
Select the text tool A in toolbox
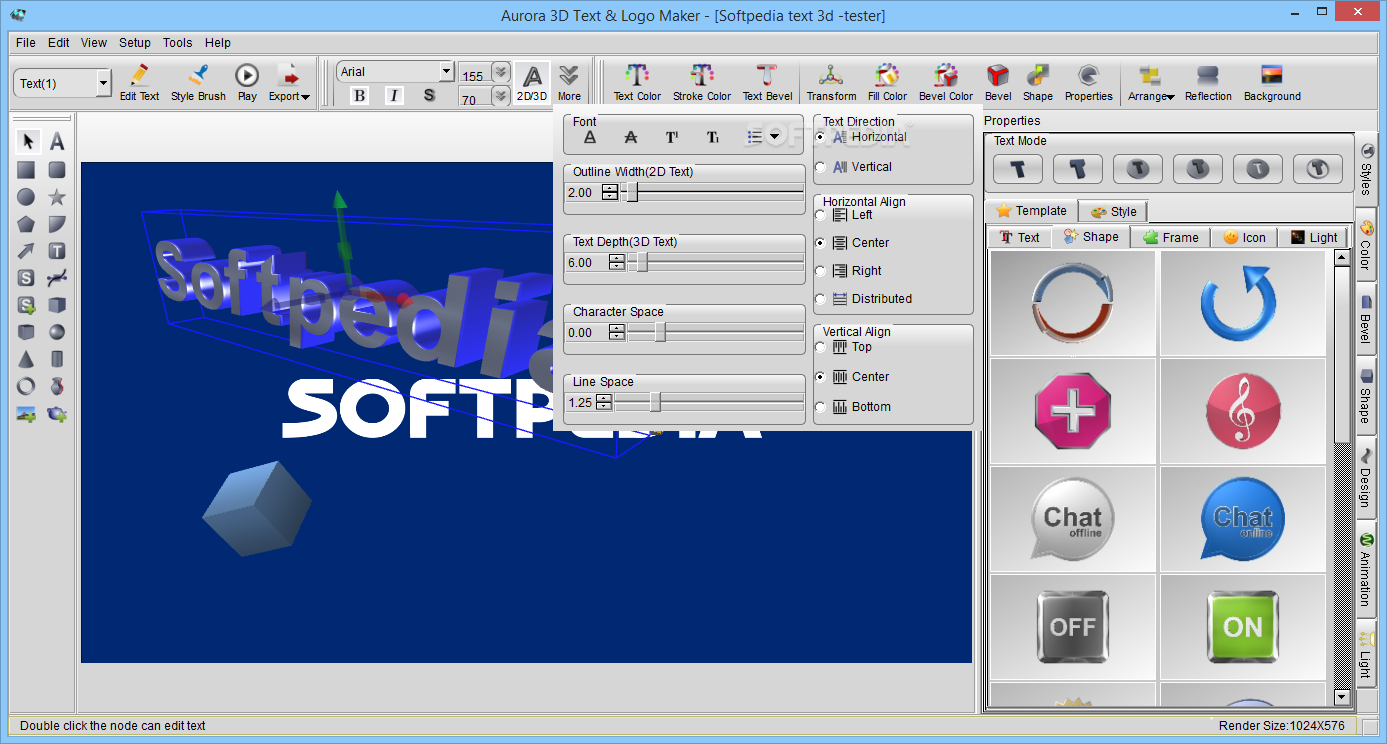[x=57, y=142]
